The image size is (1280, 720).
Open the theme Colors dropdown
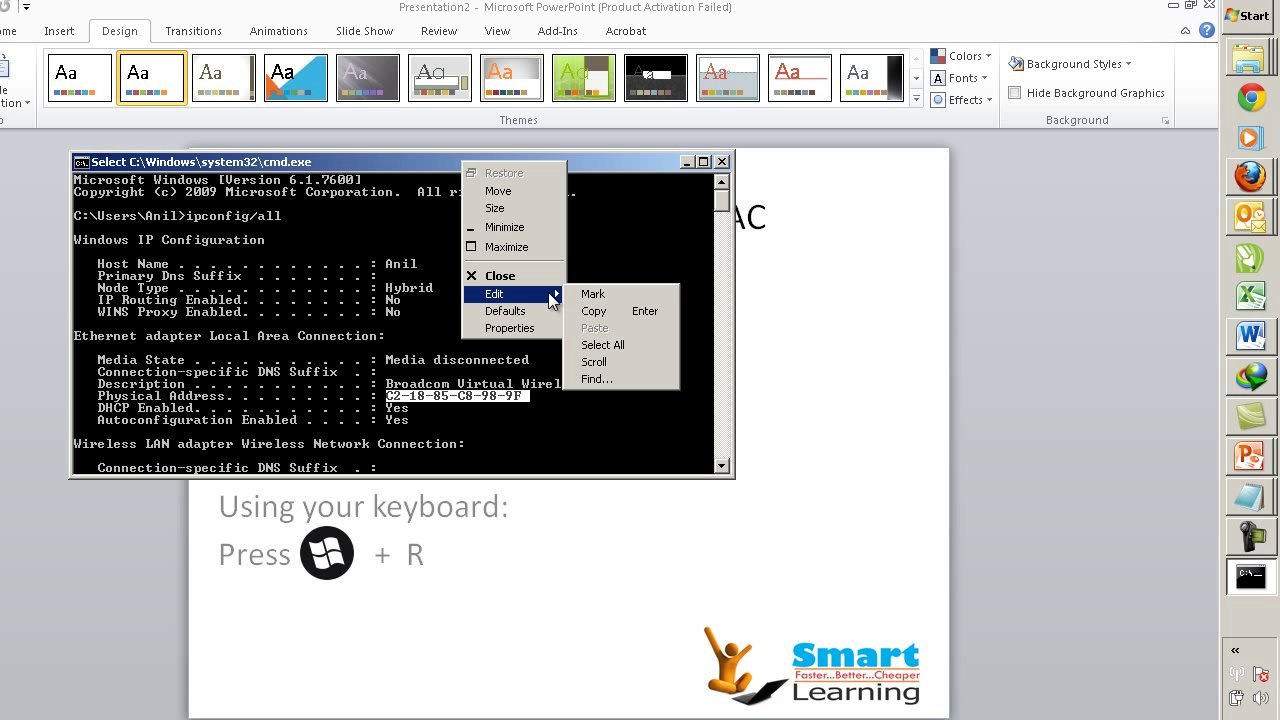(x=961, y=56)
